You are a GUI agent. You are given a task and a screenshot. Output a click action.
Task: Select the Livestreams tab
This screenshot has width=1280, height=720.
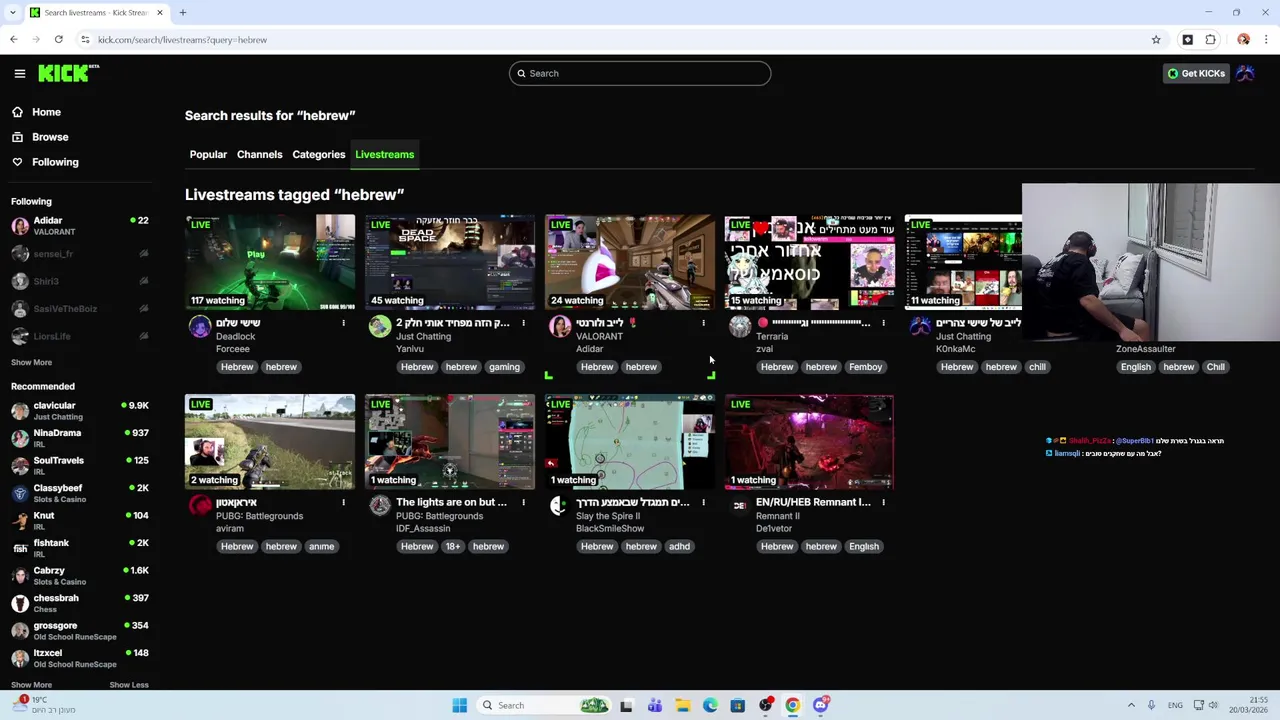point(384,155)
